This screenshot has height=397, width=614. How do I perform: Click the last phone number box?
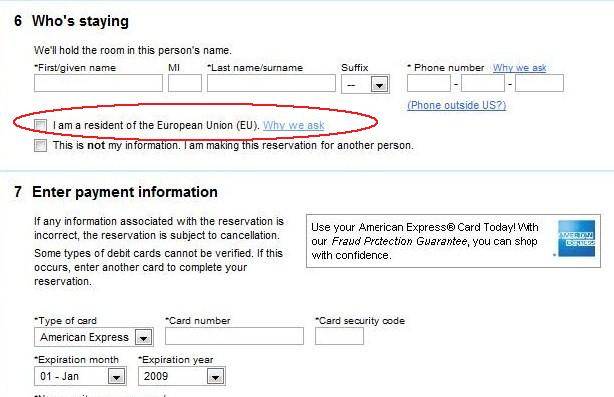point(539,83)
